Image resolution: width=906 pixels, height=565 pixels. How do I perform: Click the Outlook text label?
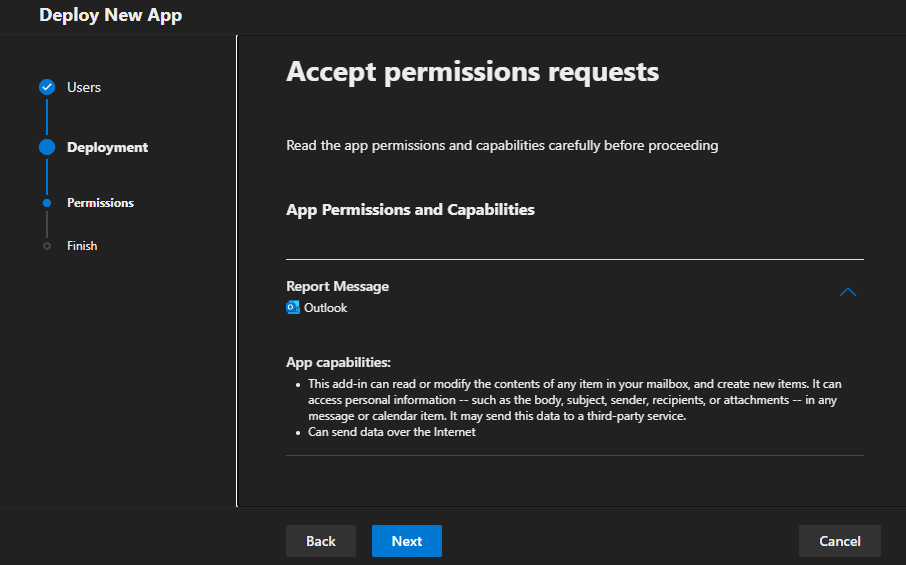coord(325,308)
